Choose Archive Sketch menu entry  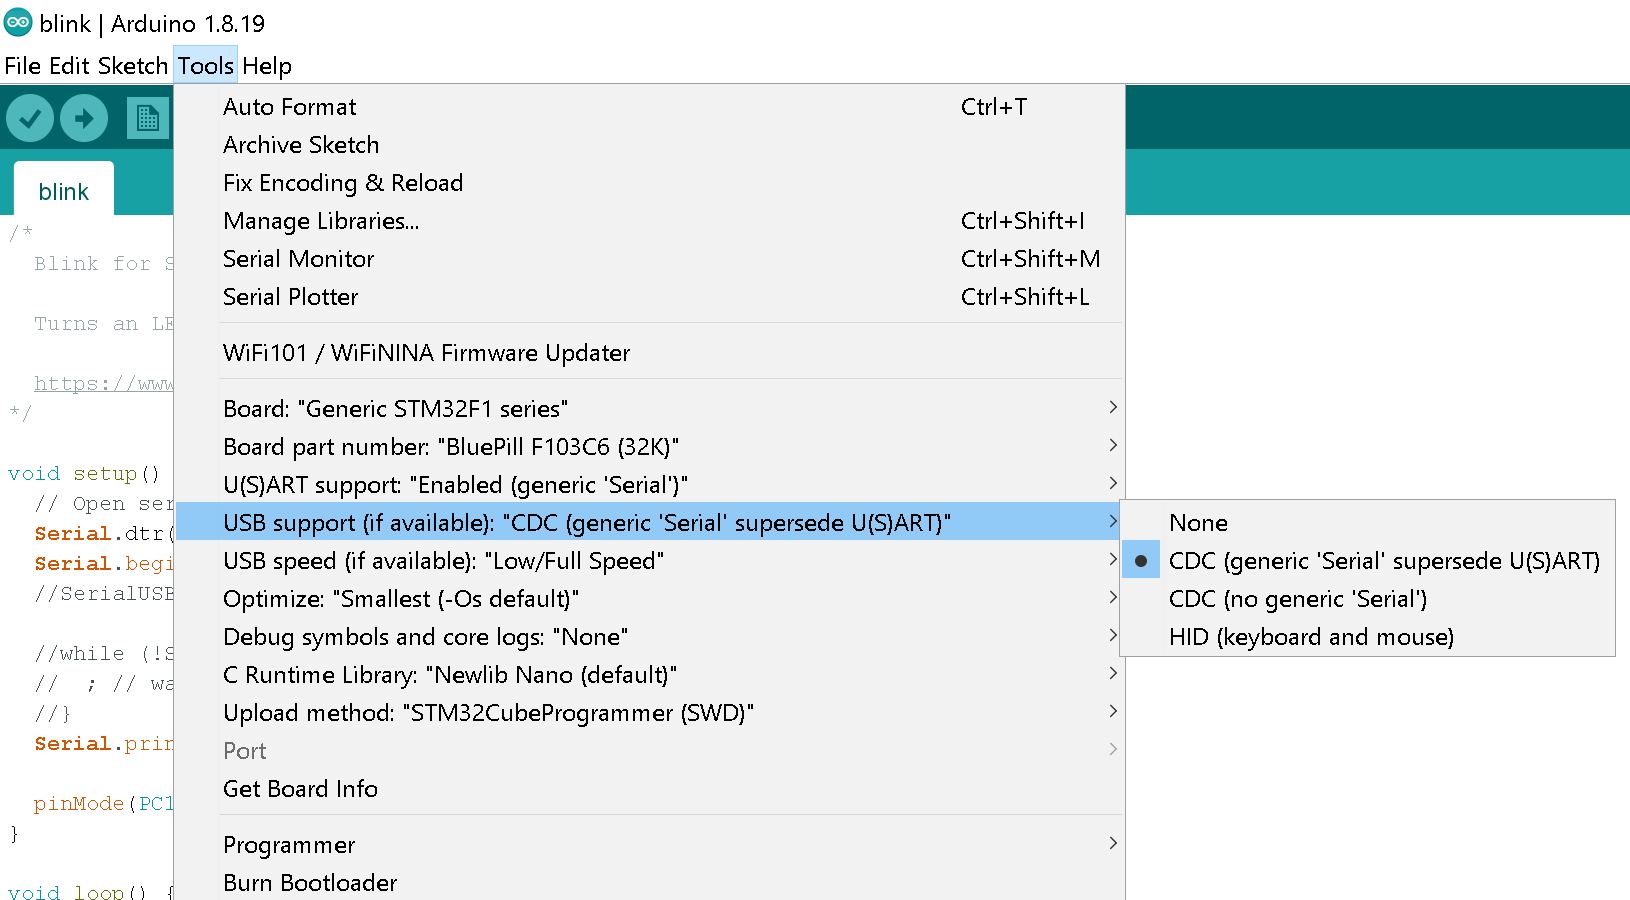point(649,145)
